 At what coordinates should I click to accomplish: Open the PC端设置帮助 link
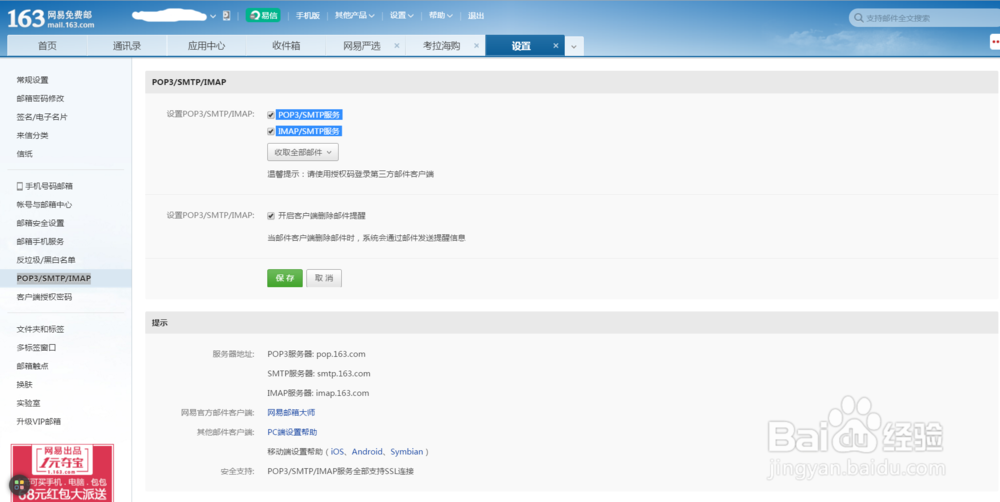292,432
